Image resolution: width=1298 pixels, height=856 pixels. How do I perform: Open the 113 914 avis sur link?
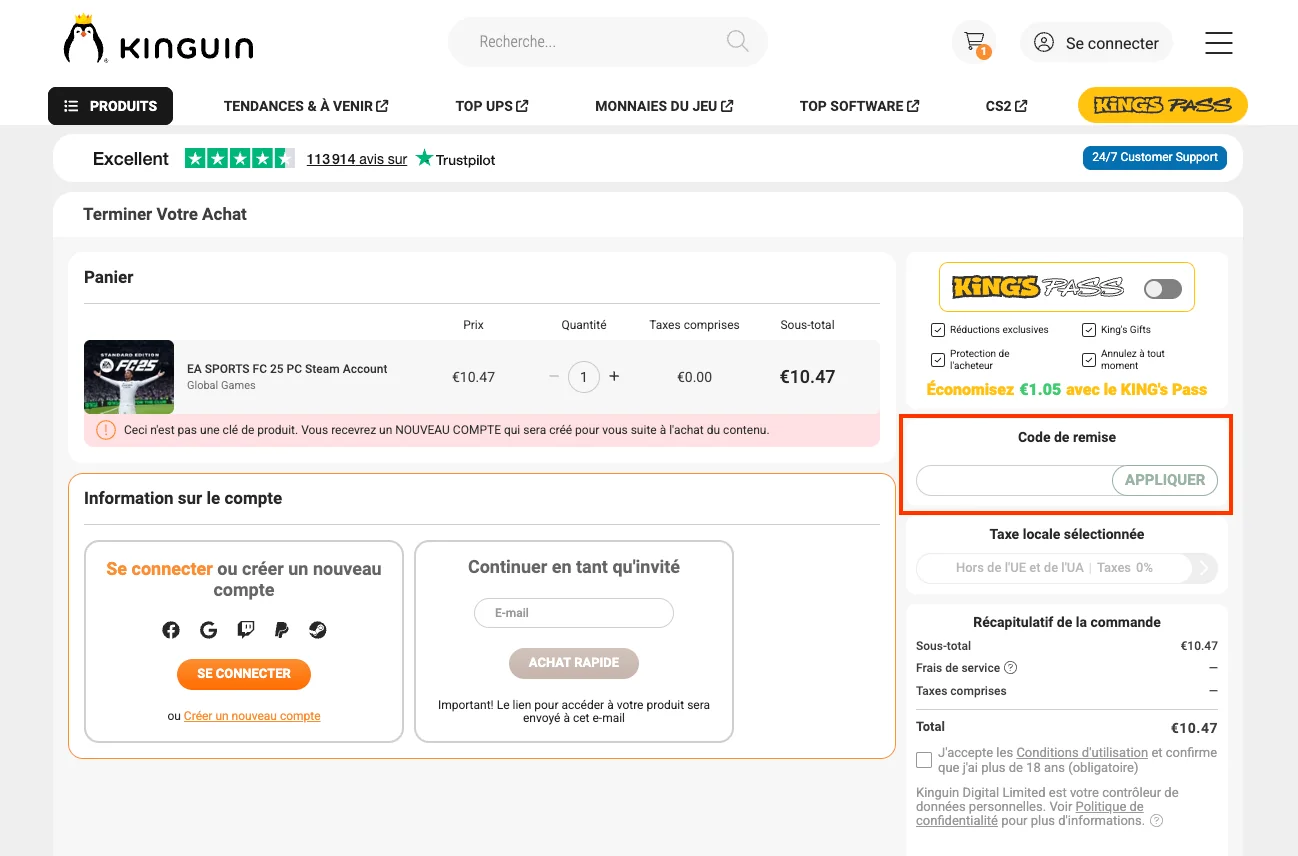point(357,159)
